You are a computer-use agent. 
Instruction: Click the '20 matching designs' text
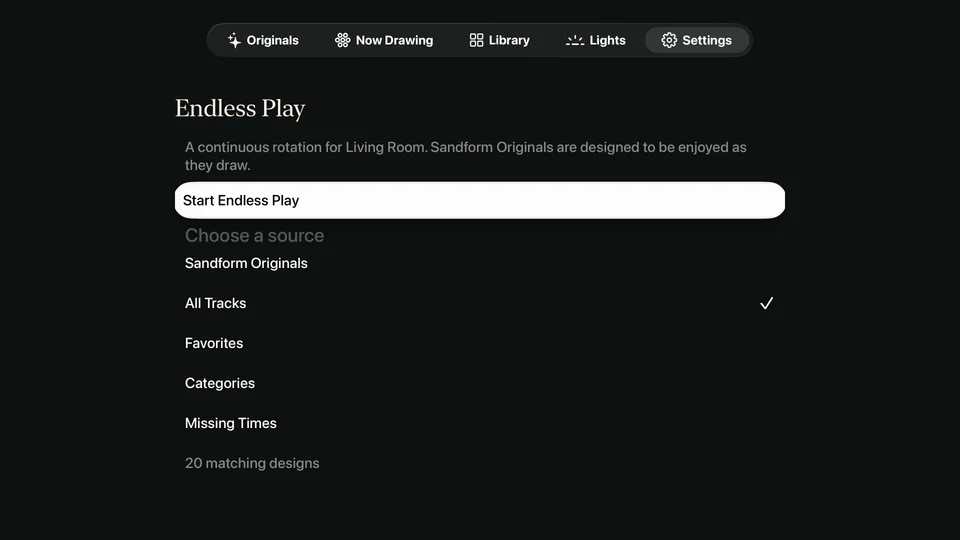pos(252,463)
